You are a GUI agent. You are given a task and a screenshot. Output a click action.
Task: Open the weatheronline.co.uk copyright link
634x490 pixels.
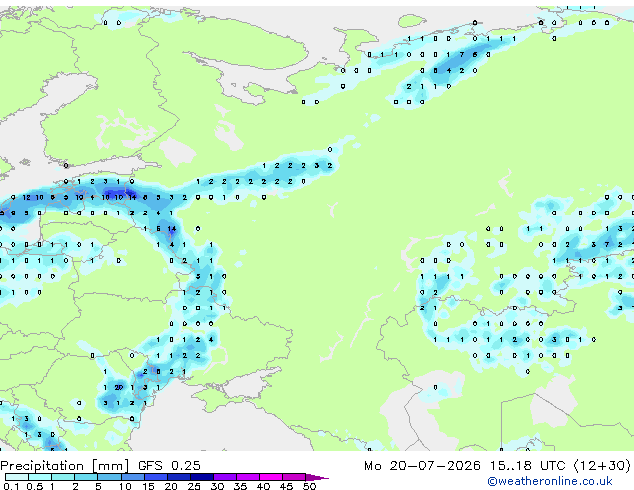(550, 481)
